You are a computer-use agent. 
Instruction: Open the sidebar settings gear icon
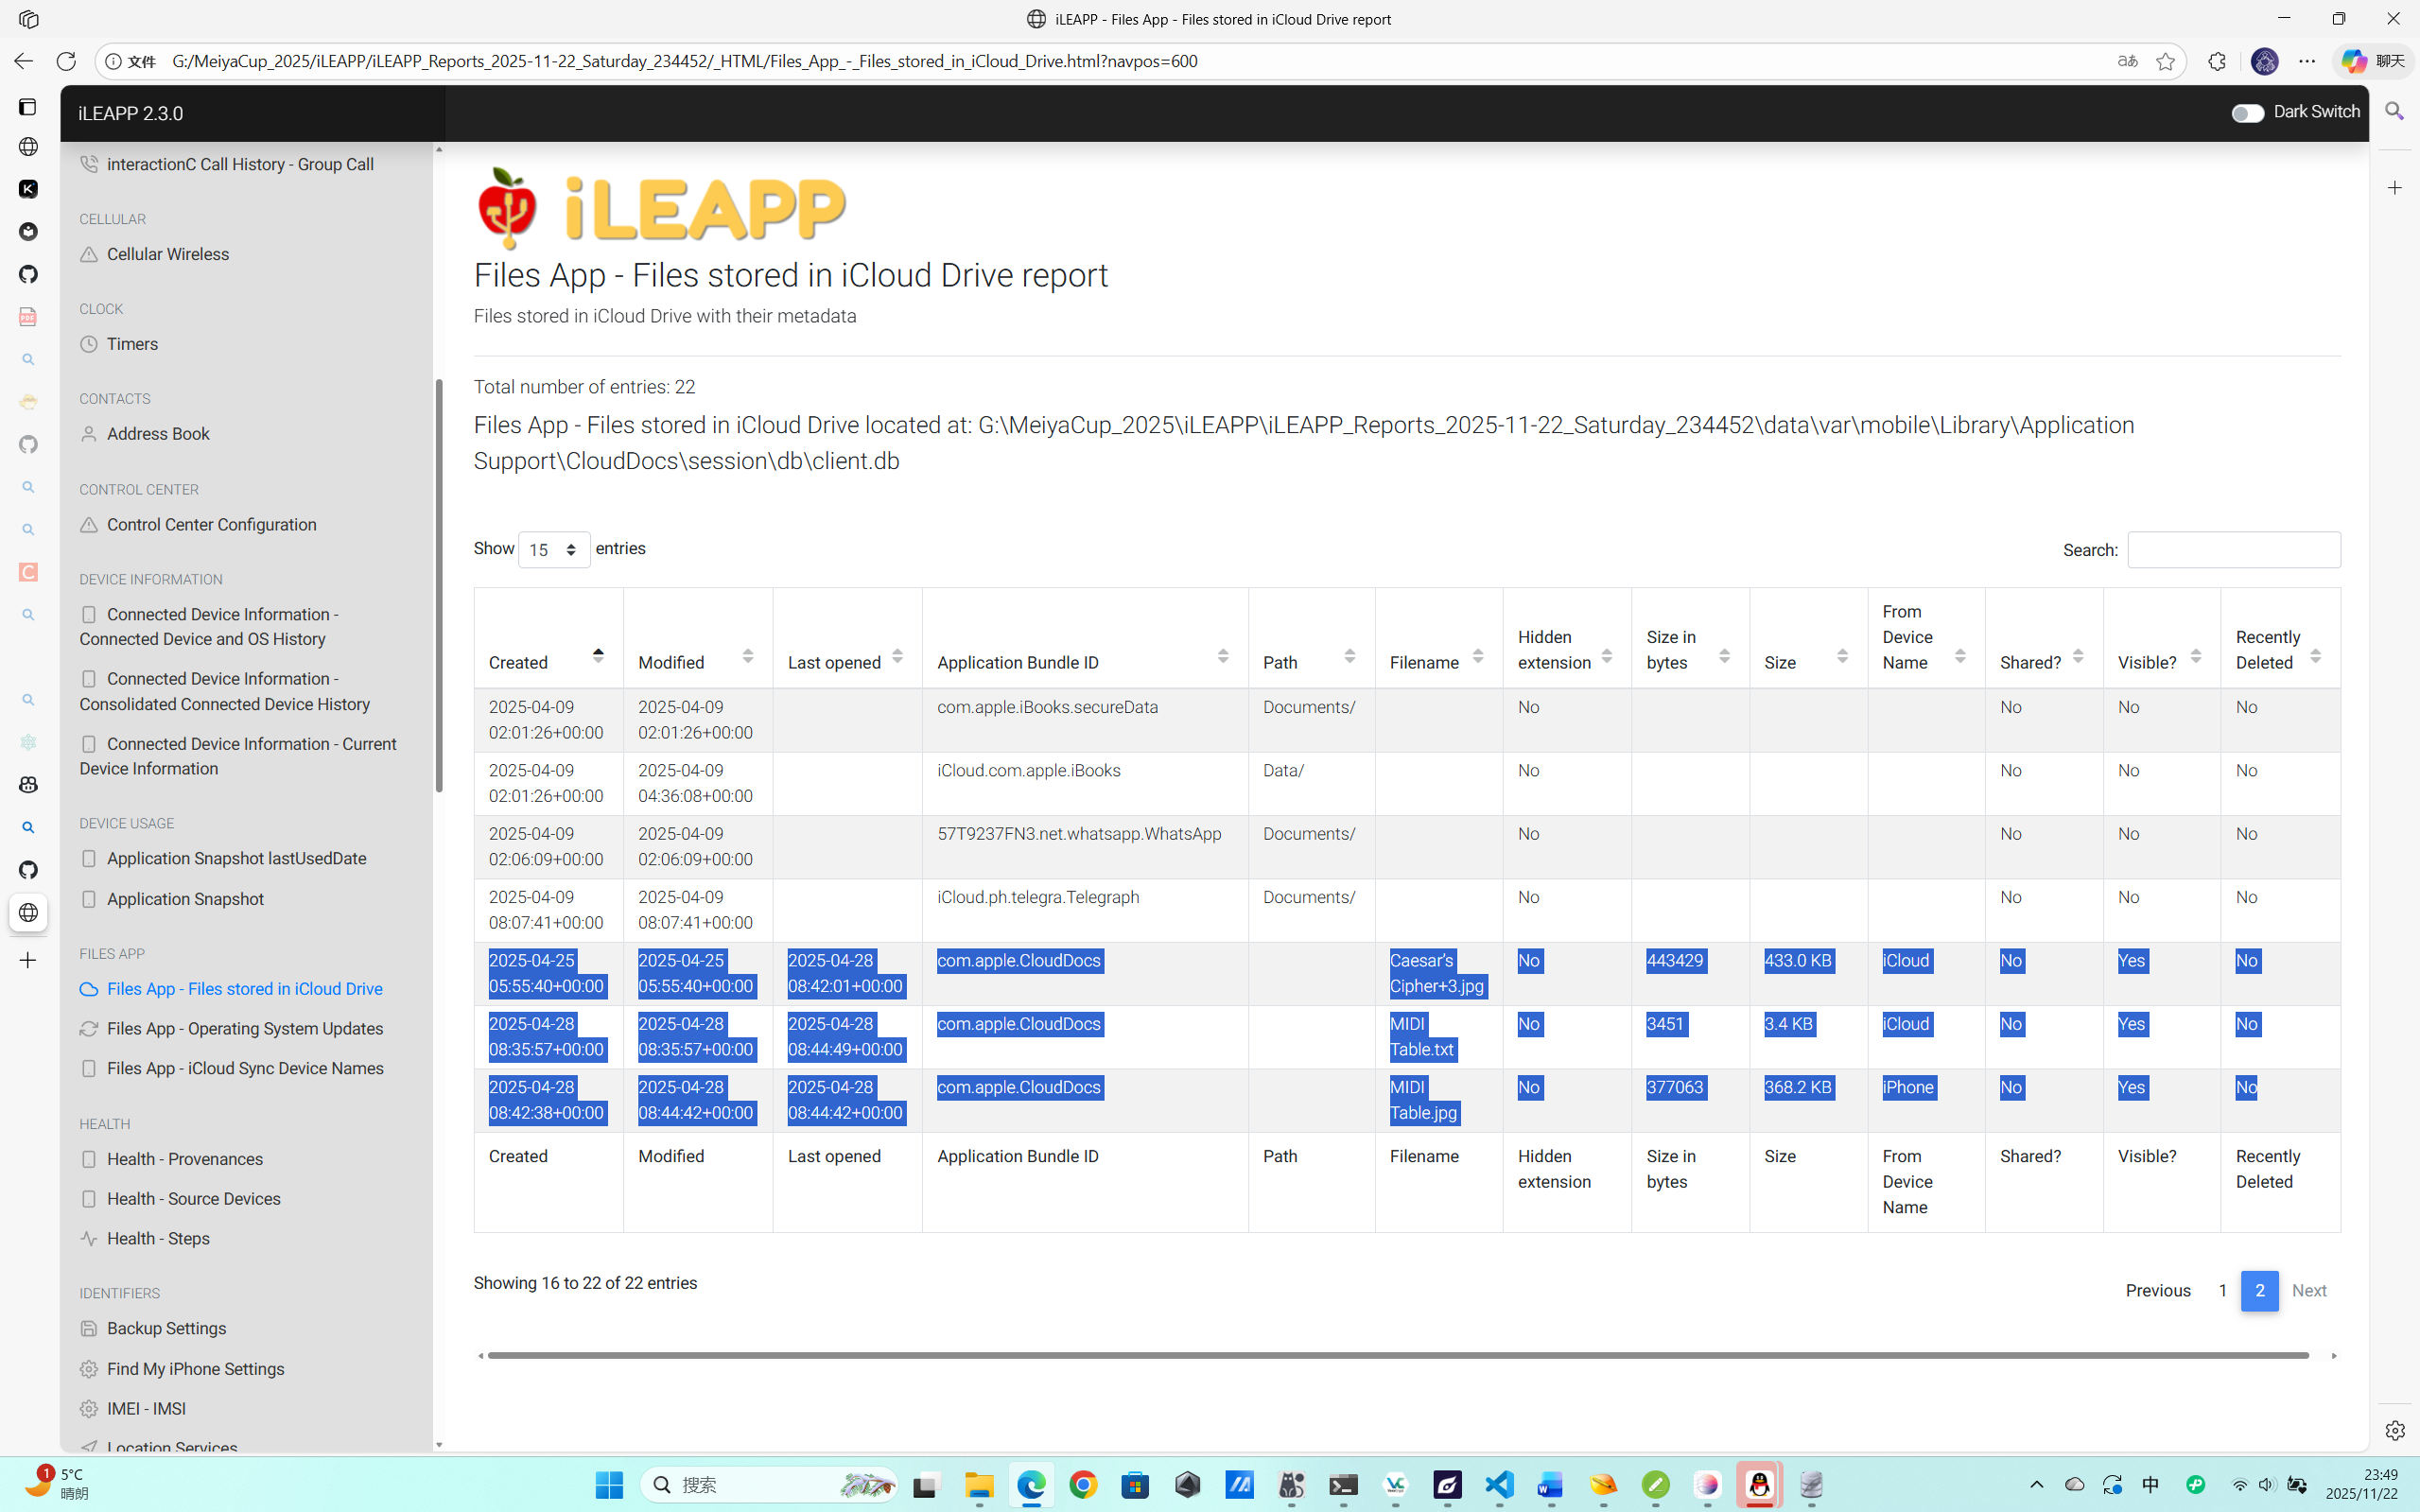[x=2394, y=1430]
